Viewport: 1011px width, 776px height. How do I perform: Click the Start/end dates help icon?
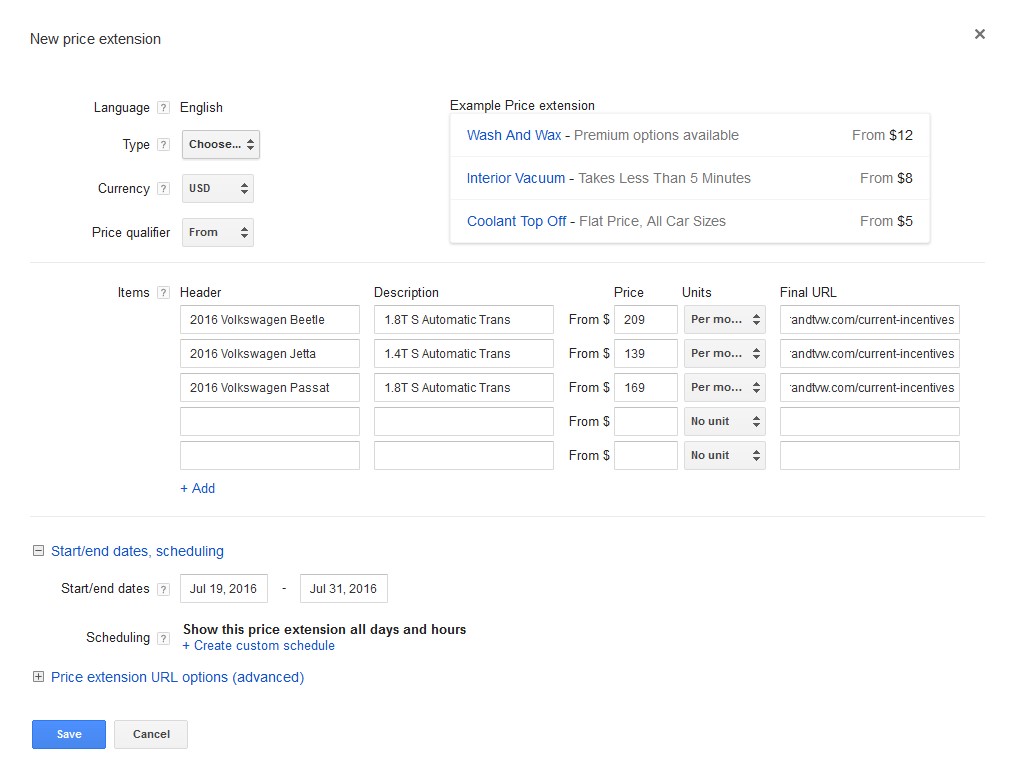coord(163,589)
